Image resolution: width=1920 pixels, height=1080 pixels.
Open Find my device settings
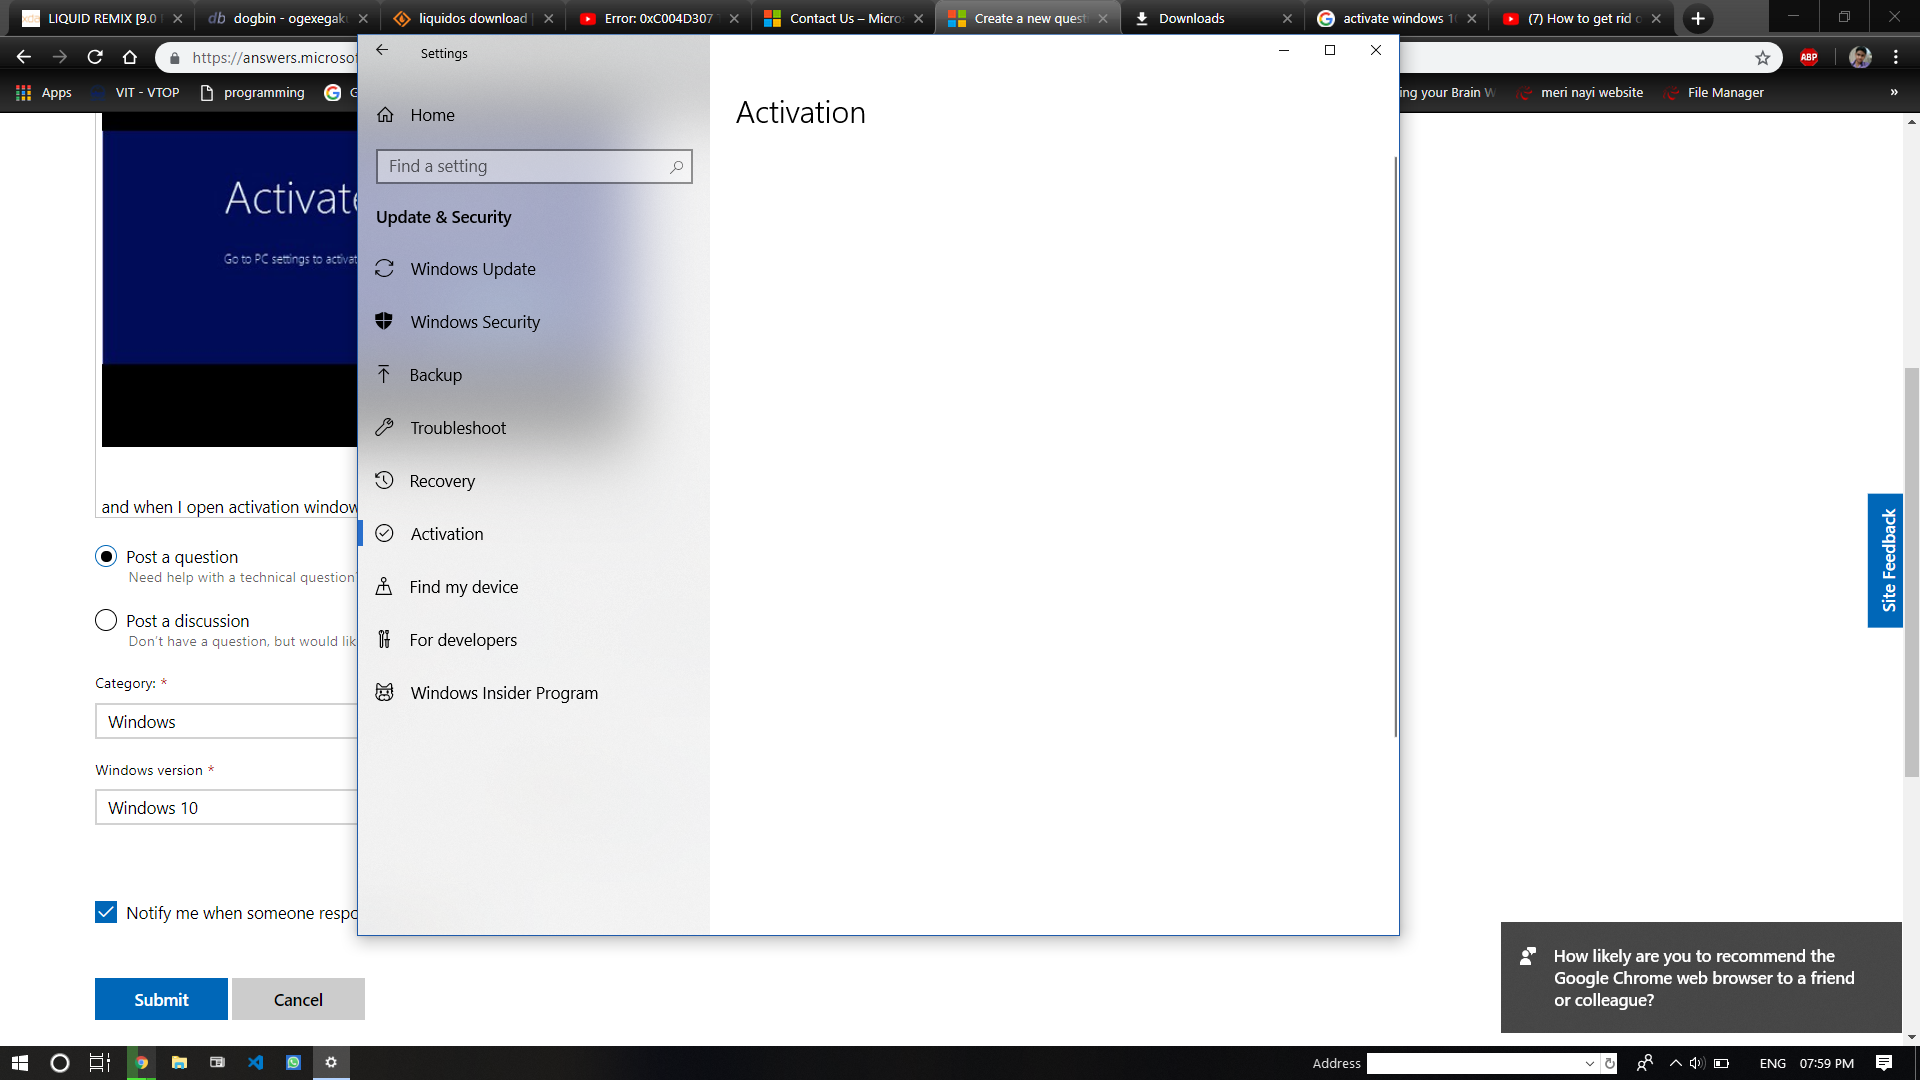pyautogui.click(x=464, y=587)
